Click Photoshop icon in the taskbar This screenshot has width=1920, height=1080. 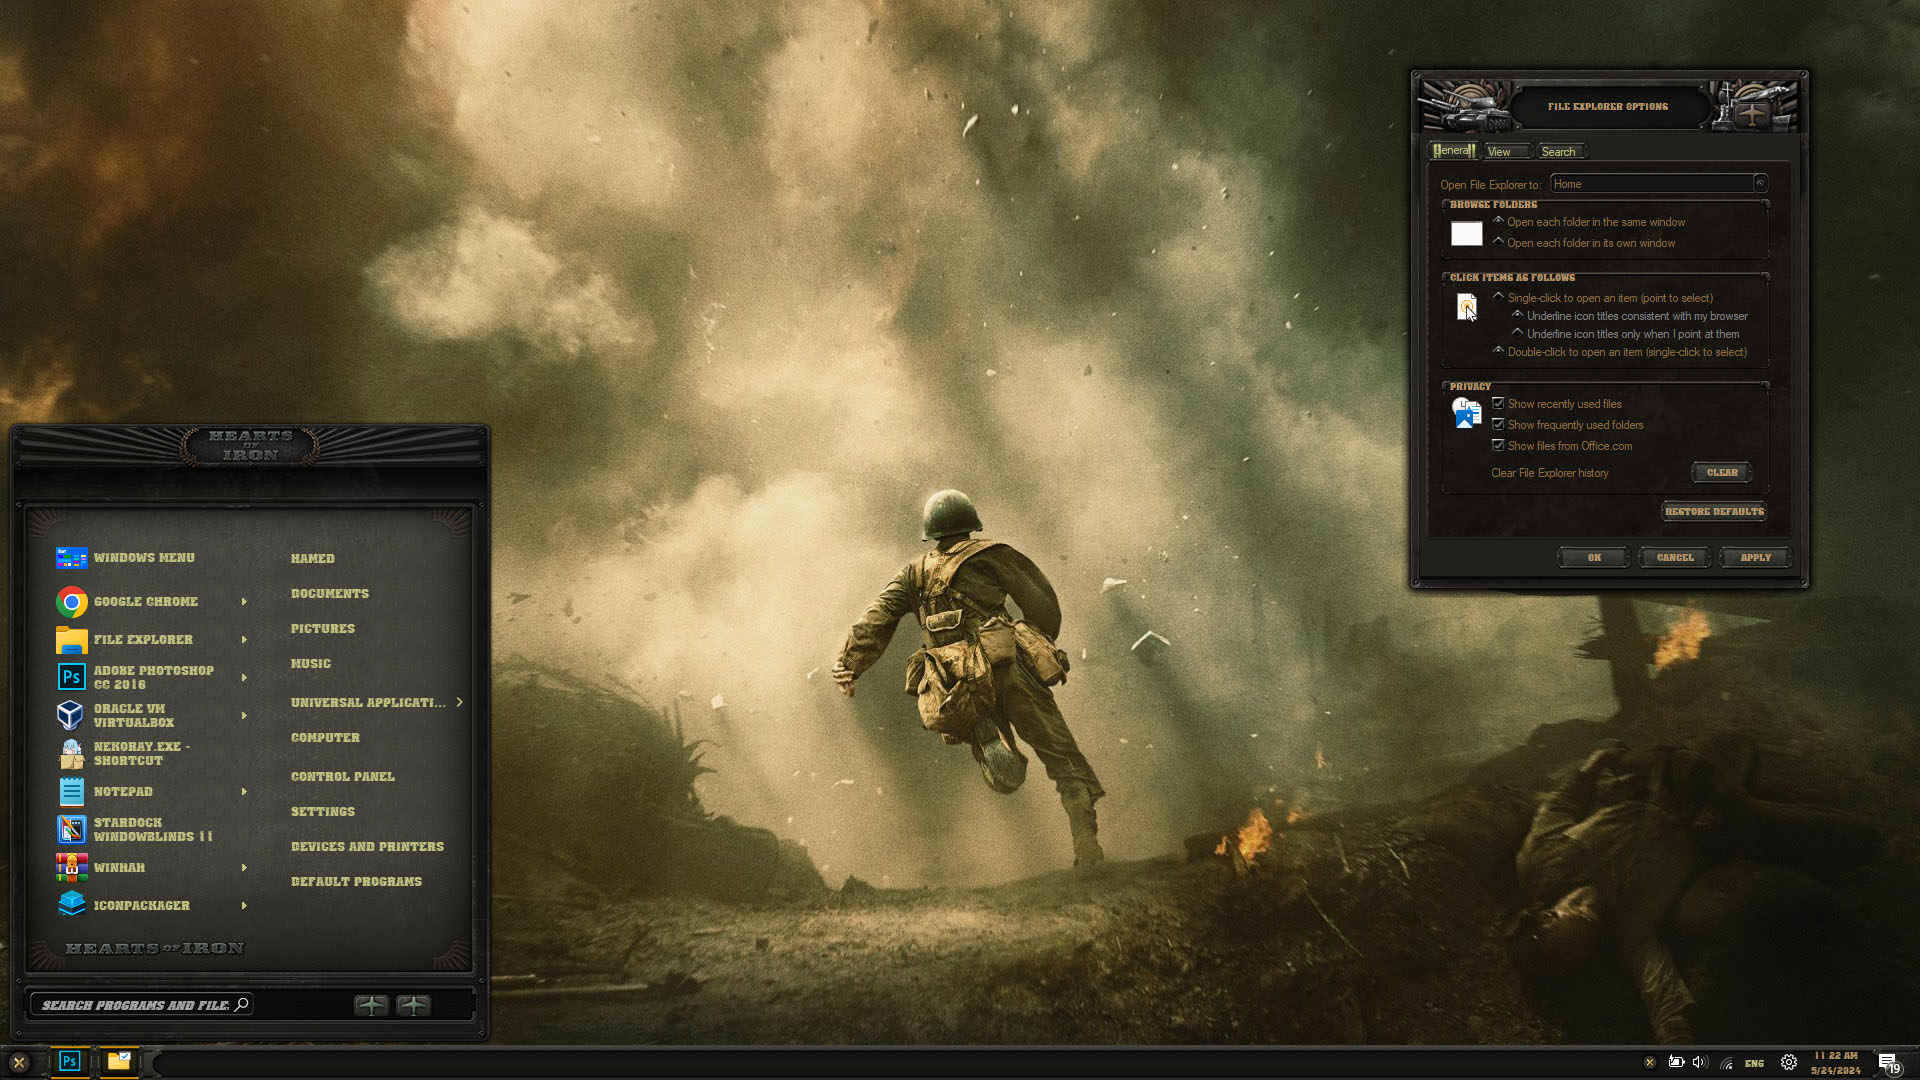(x=69, y=1061)
